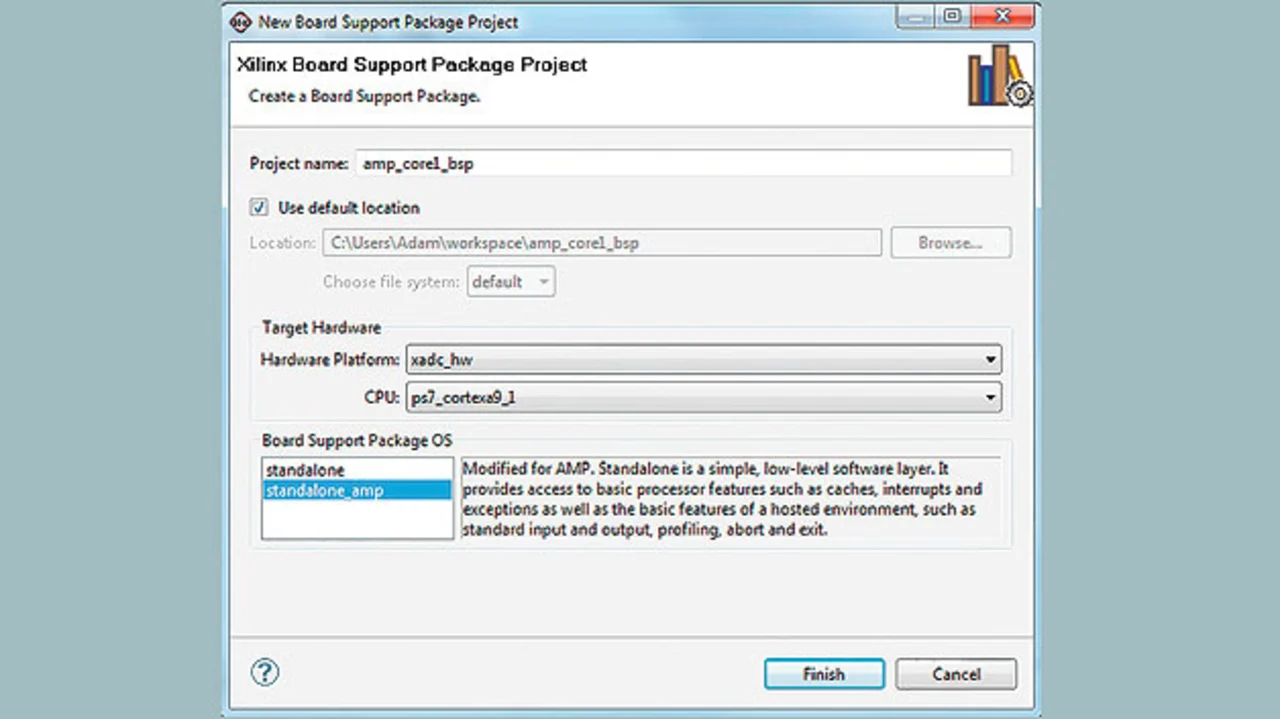The height and width of the screenshot is (719, 1280).
Task: Click the Target Hardware group label
Action: pyautogui.click(x=321, y=328)
